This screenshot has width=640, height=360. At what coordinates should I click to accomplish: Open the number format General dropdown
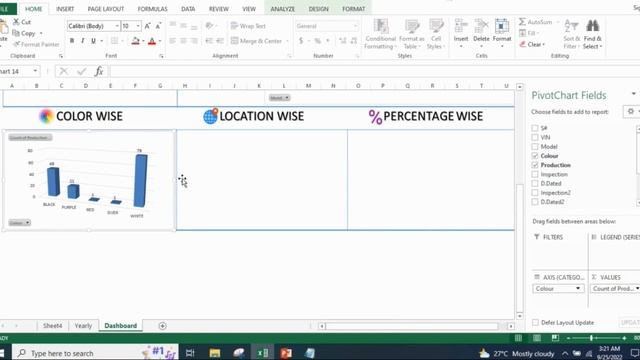click(x=355, y=26)
